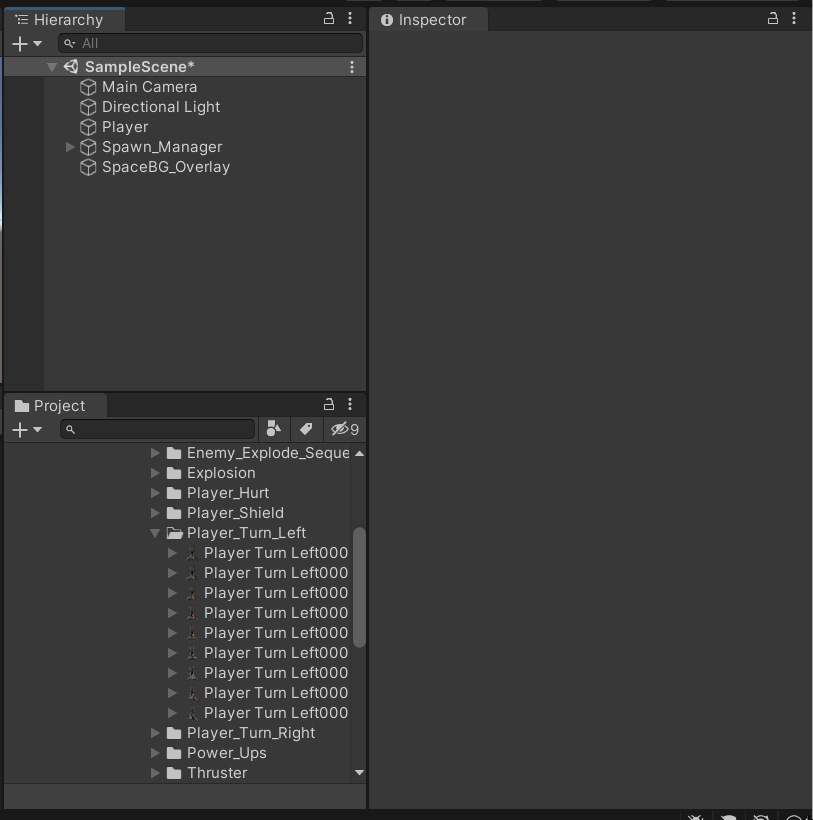Expand the Player_Turn_Right folder
The height and width of the screenshot is (820, 813).
point(155,733)
